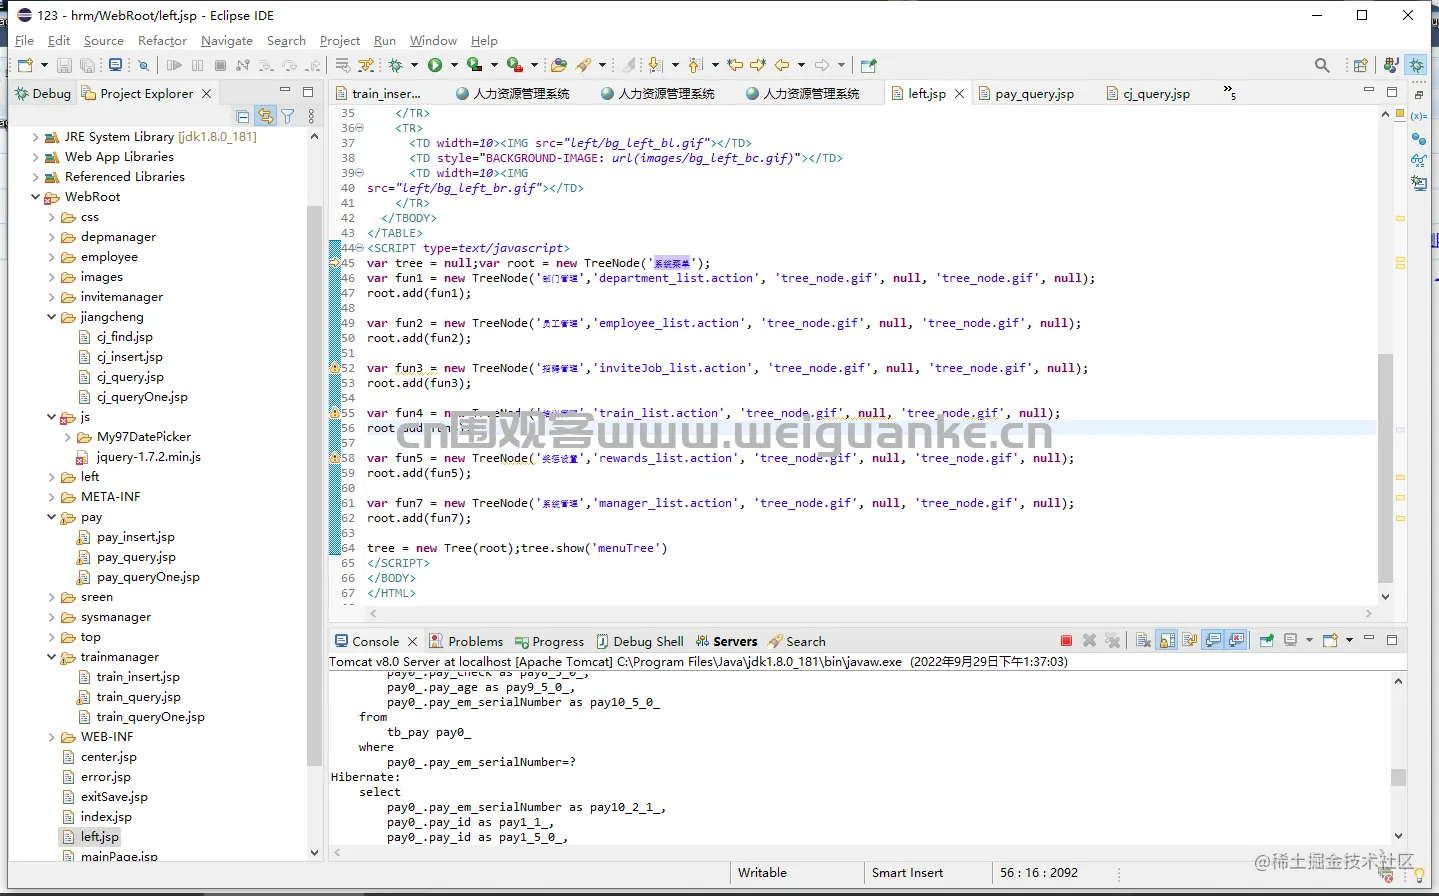Toggle Show Console on Standard Out change
1439x896 pixels.
click(1213, 640)
